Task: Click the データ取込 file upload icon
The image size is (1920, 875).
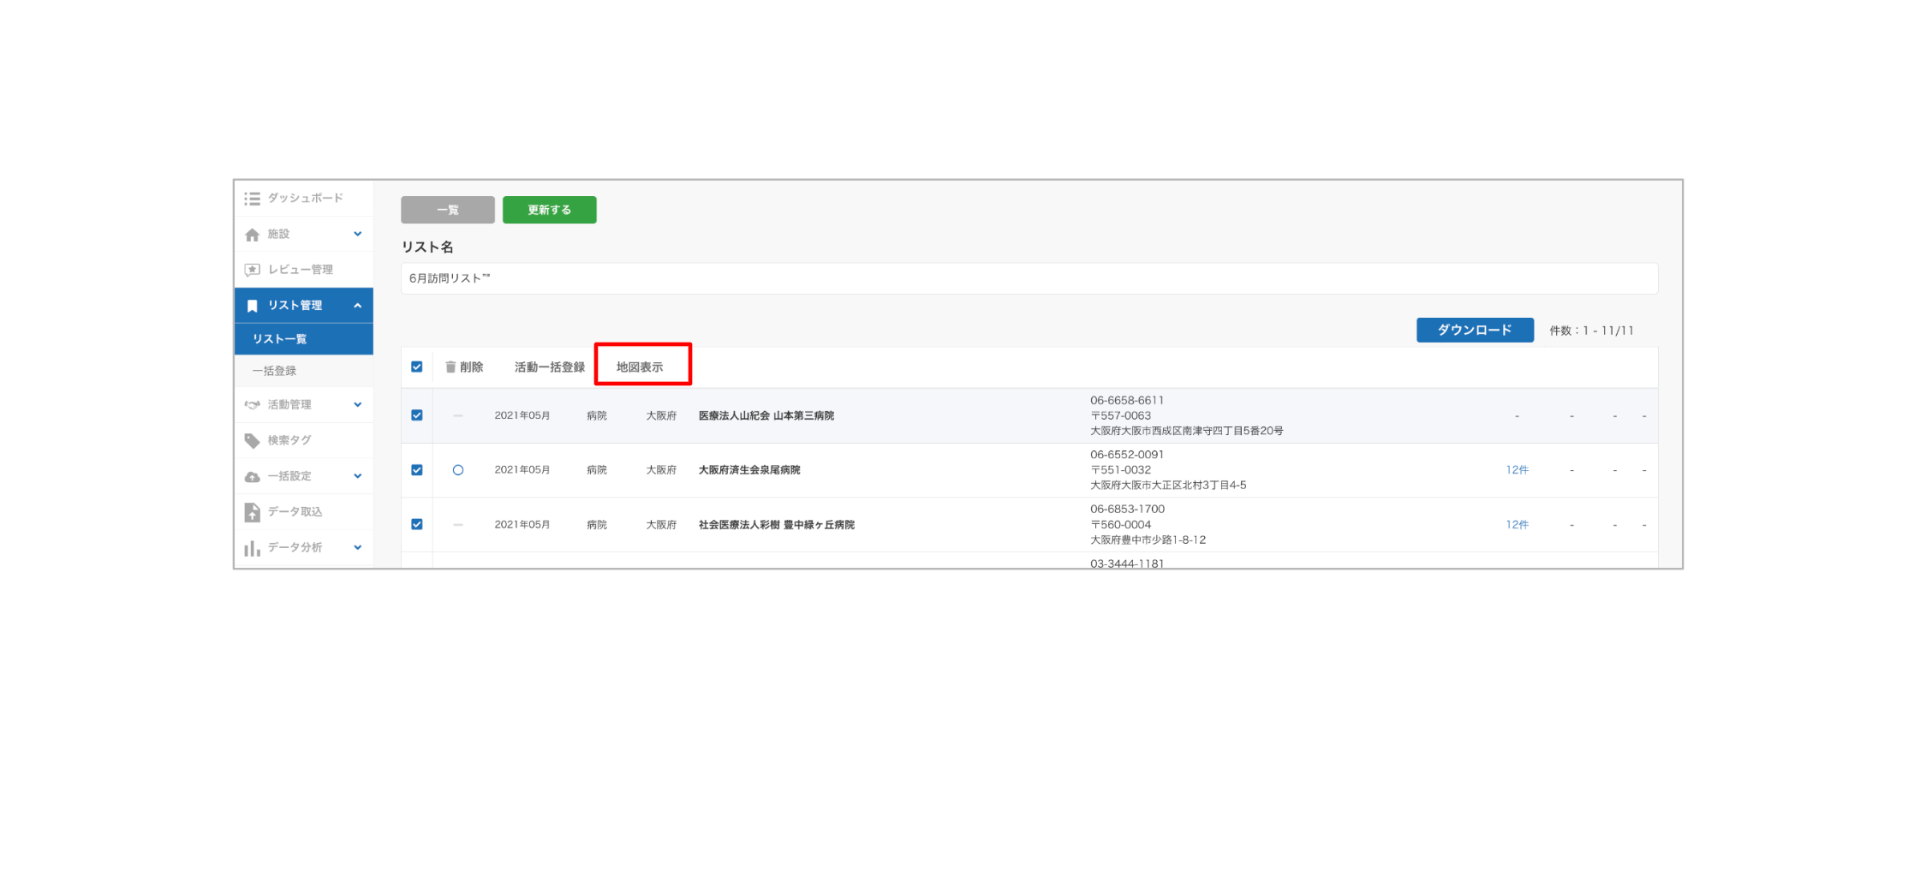Action: [252, 512]
